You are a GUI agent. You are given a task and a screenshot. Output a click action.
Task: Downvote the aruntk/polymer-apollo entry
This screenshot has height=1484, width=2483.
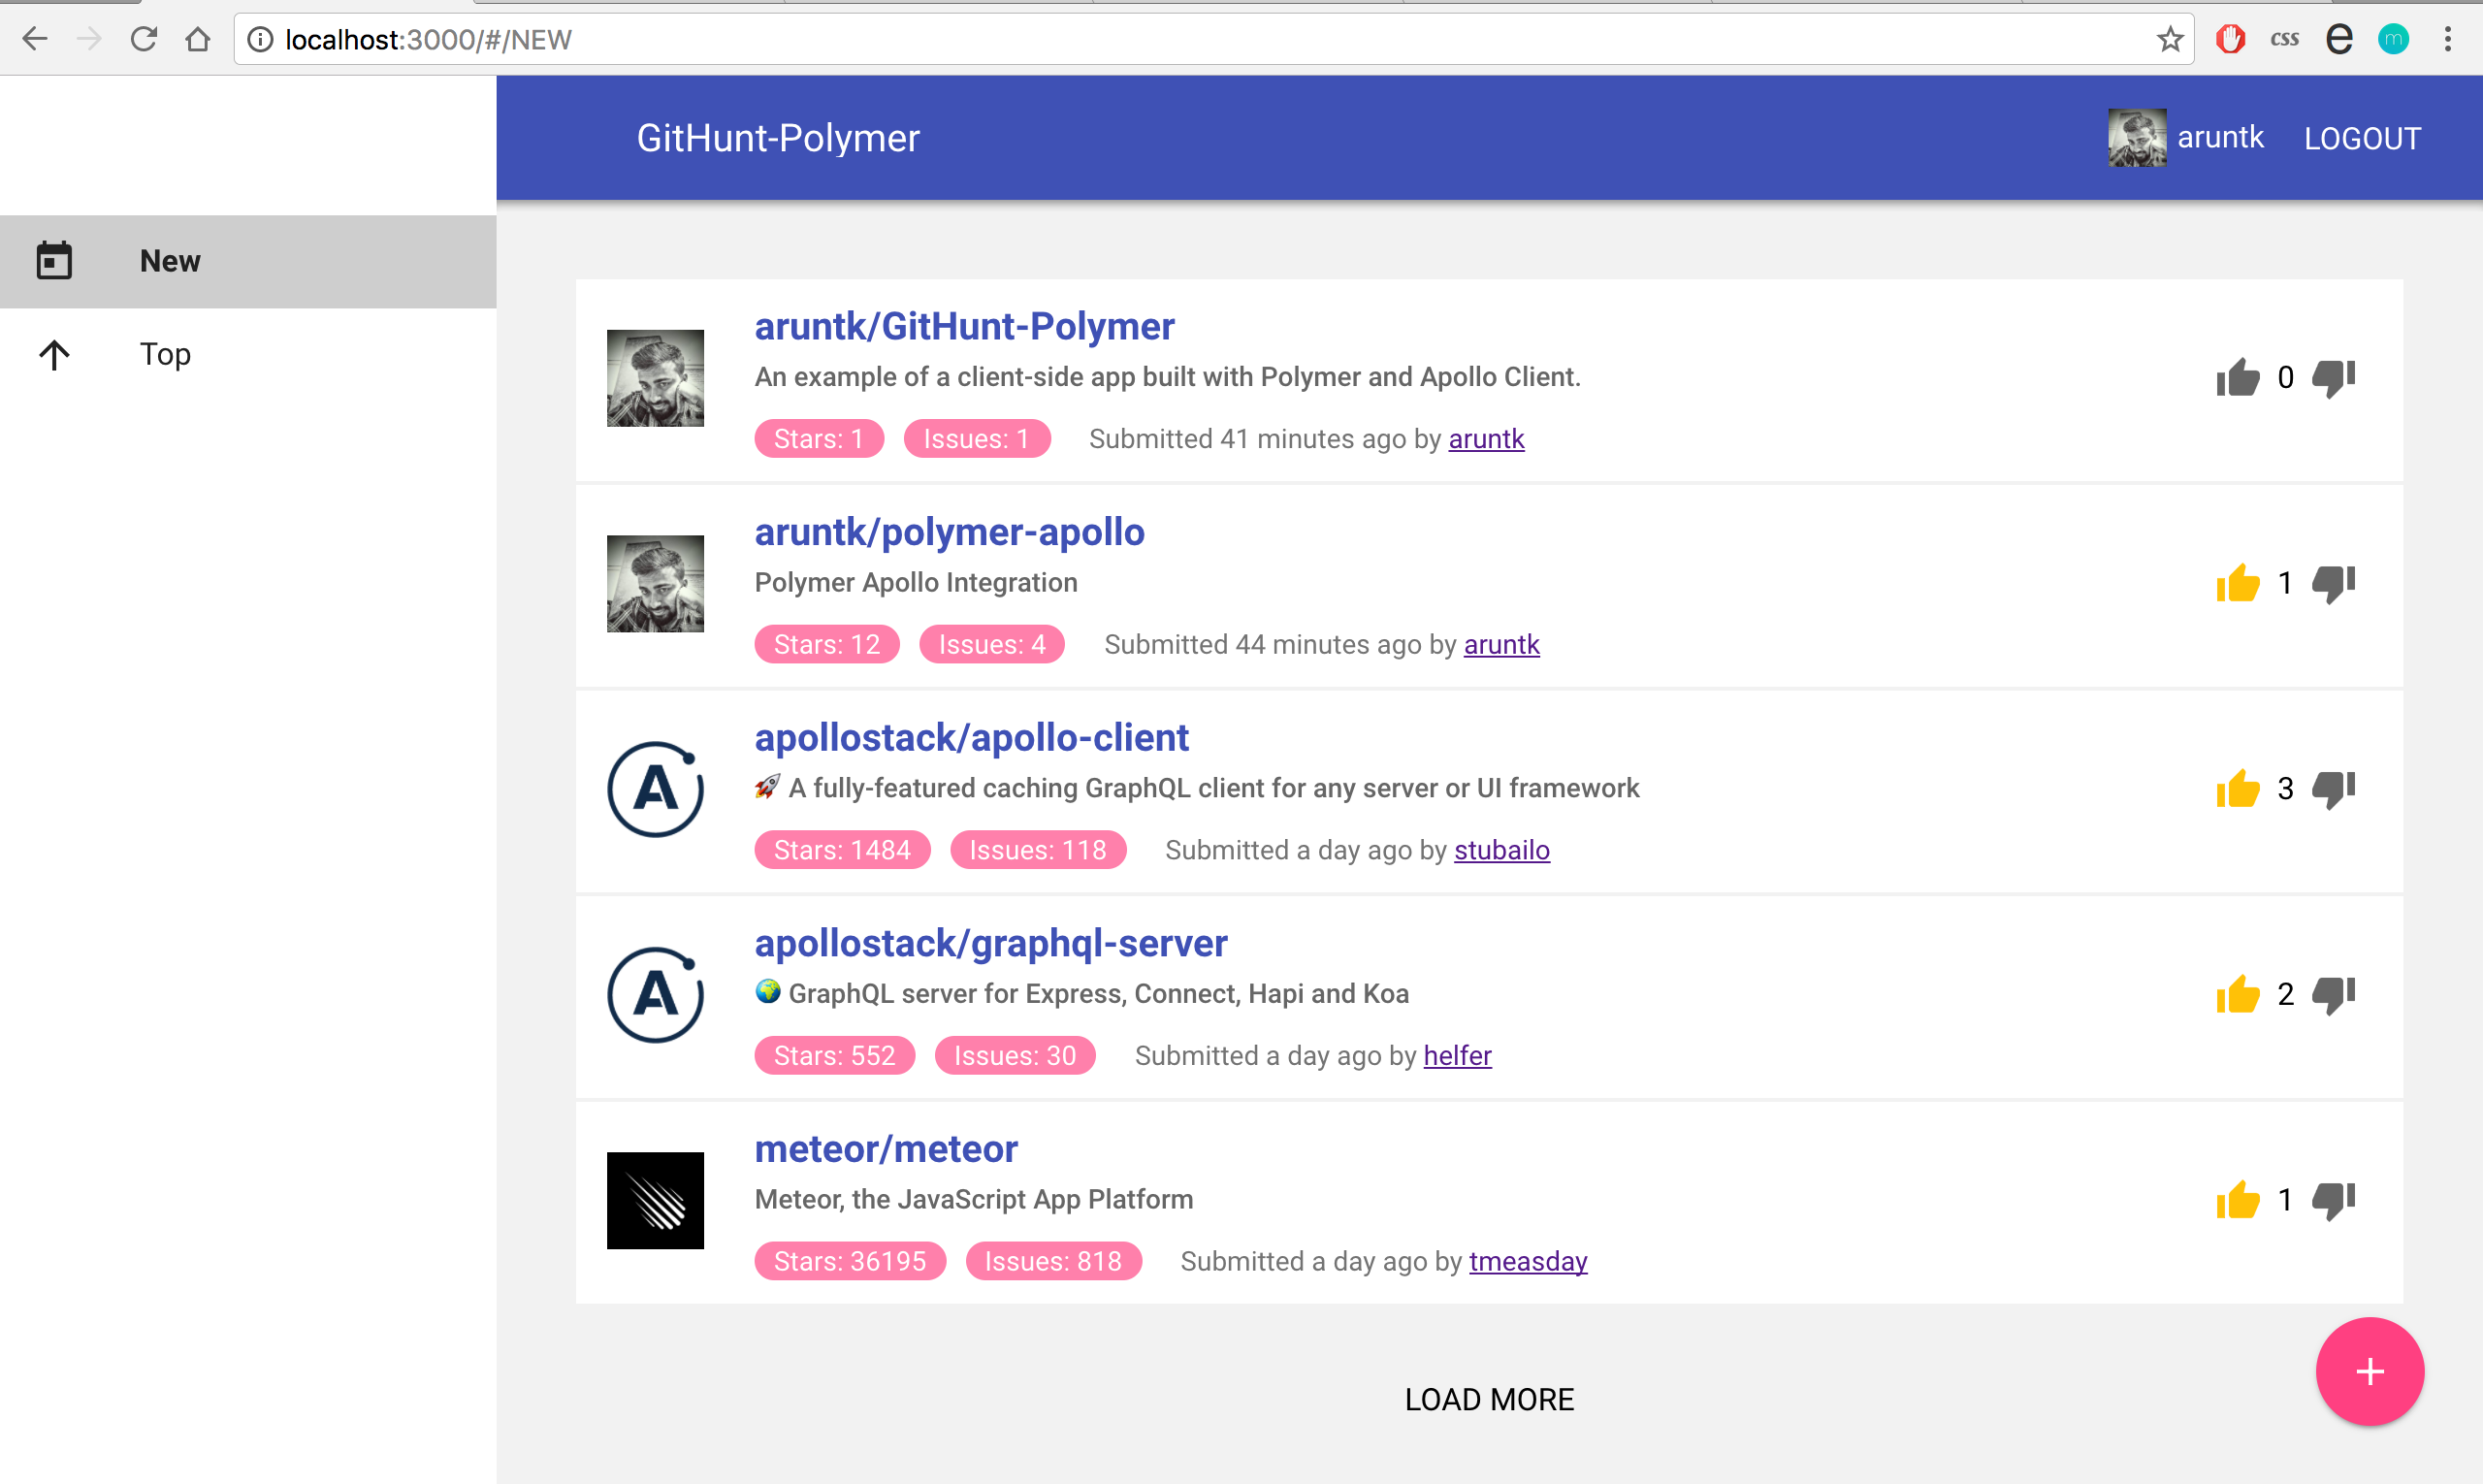pyautogui.click(x=2333, y=584)
